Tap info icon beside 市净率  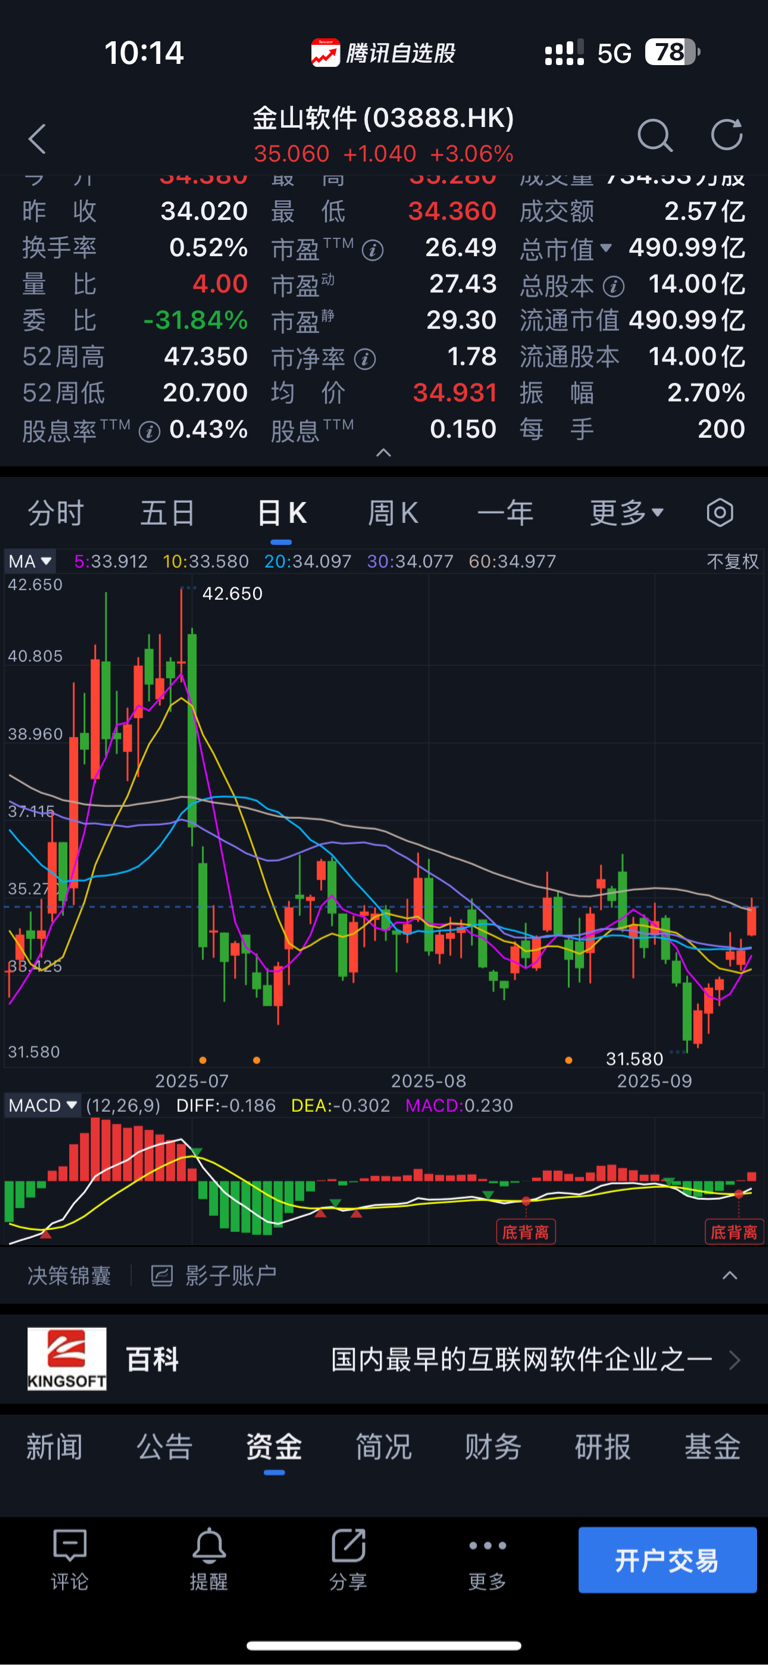click(x=365, y=359)
